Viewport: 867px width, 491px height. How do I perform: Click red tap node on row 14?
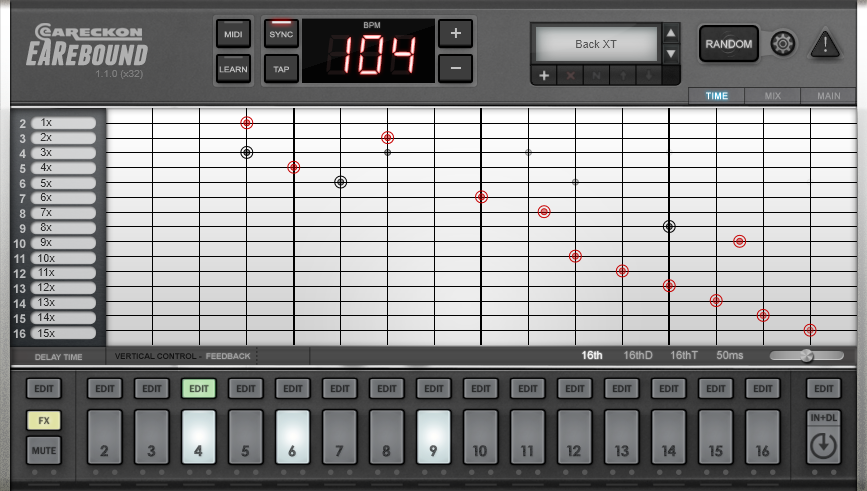point(716,301)
